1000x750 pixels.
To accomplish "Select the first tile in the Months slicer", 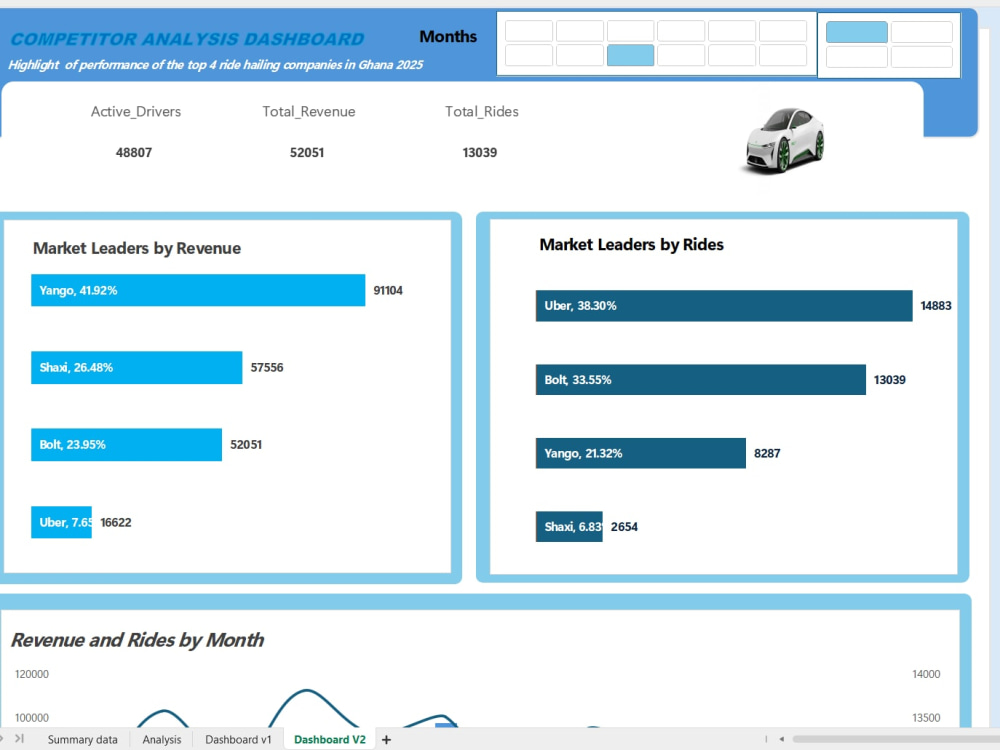I will (529, 31).
